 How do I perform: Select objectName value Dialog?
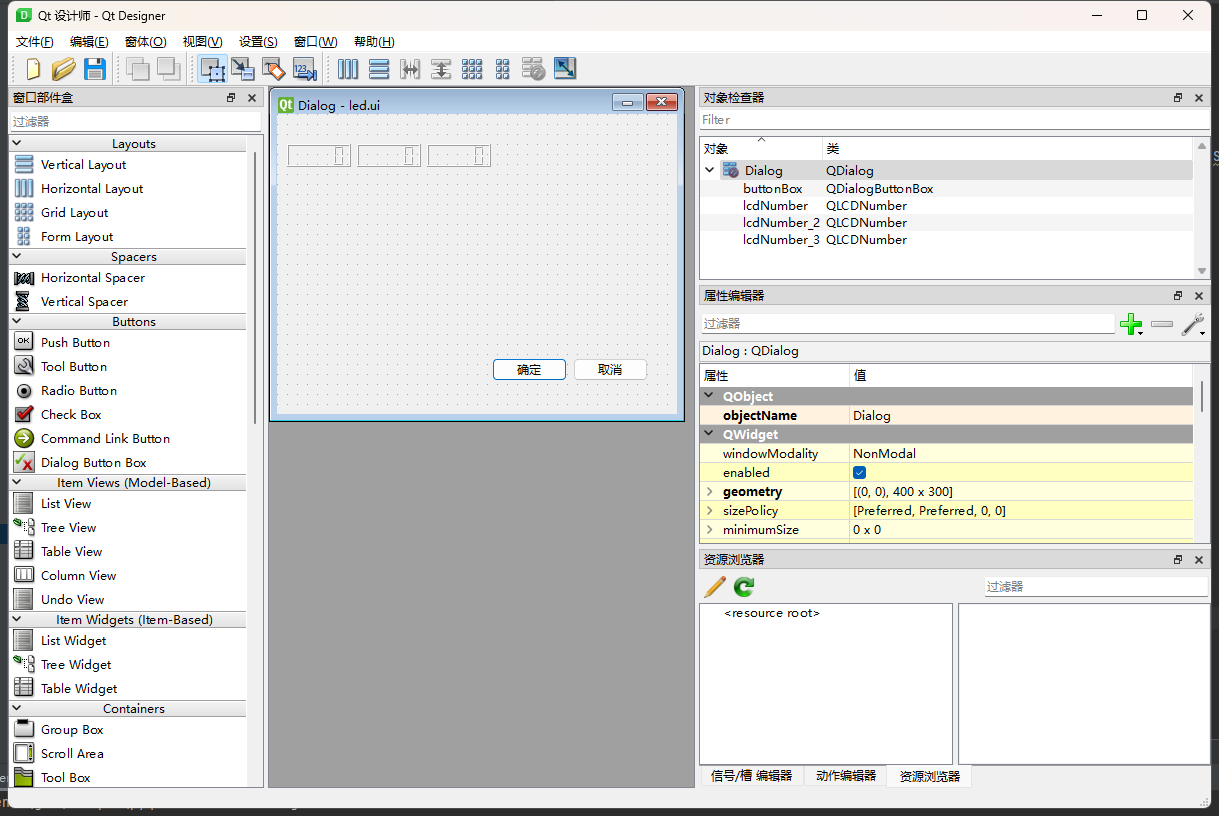[1021, 415]
